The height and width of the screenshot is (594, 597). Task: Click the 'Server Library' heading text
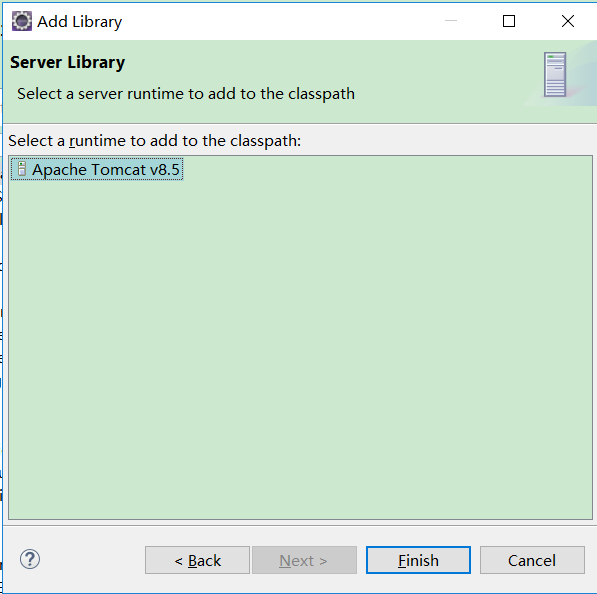tap(67, 62)
